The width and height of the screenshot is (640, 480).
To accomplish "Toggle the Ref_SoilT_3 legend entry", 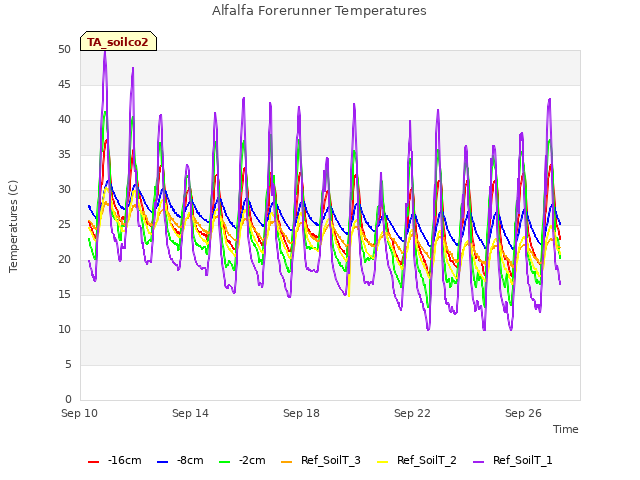I will [x=321, y=460].
